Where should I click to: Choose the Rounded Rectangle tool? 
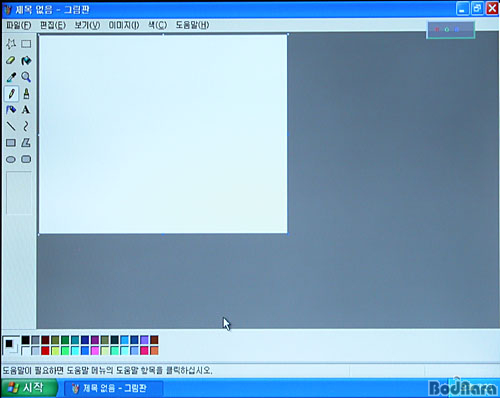pos(26,159)
